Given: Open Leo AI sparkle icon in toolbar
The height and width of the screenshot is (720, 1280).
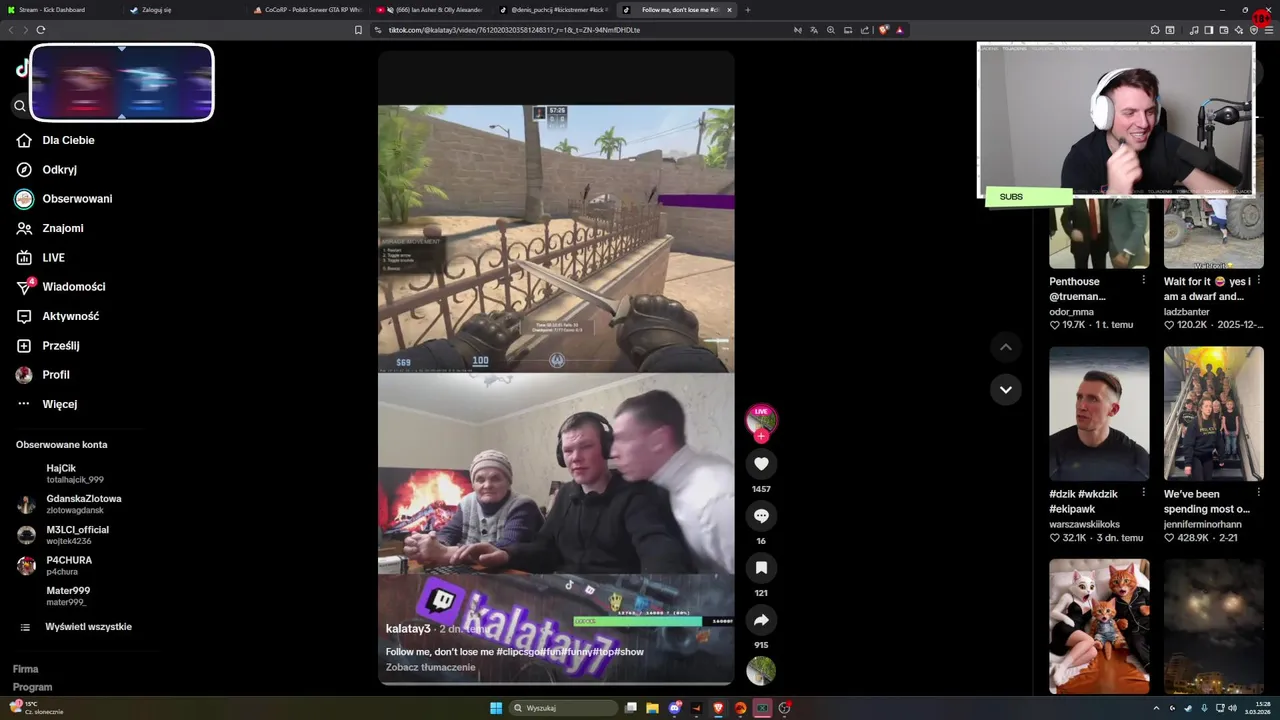Looking at the screenshot, I should [x=1240, y=30].
